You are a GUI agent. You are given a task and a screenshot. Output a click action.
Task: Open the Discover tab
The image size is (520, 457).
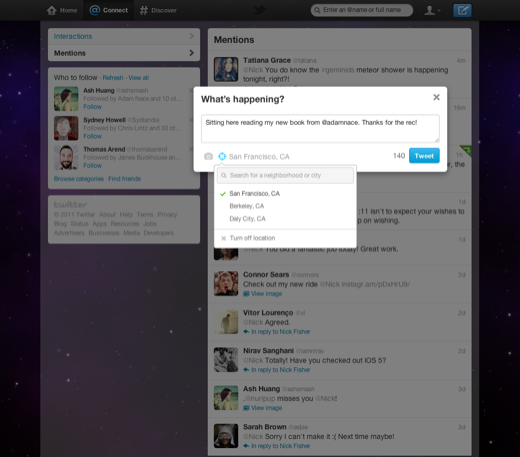158,10
